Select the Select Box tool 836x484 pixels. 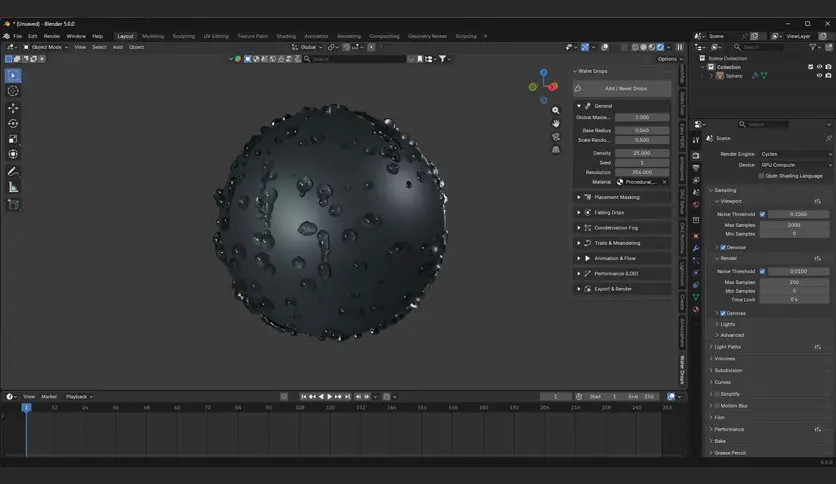pos(13,75)
